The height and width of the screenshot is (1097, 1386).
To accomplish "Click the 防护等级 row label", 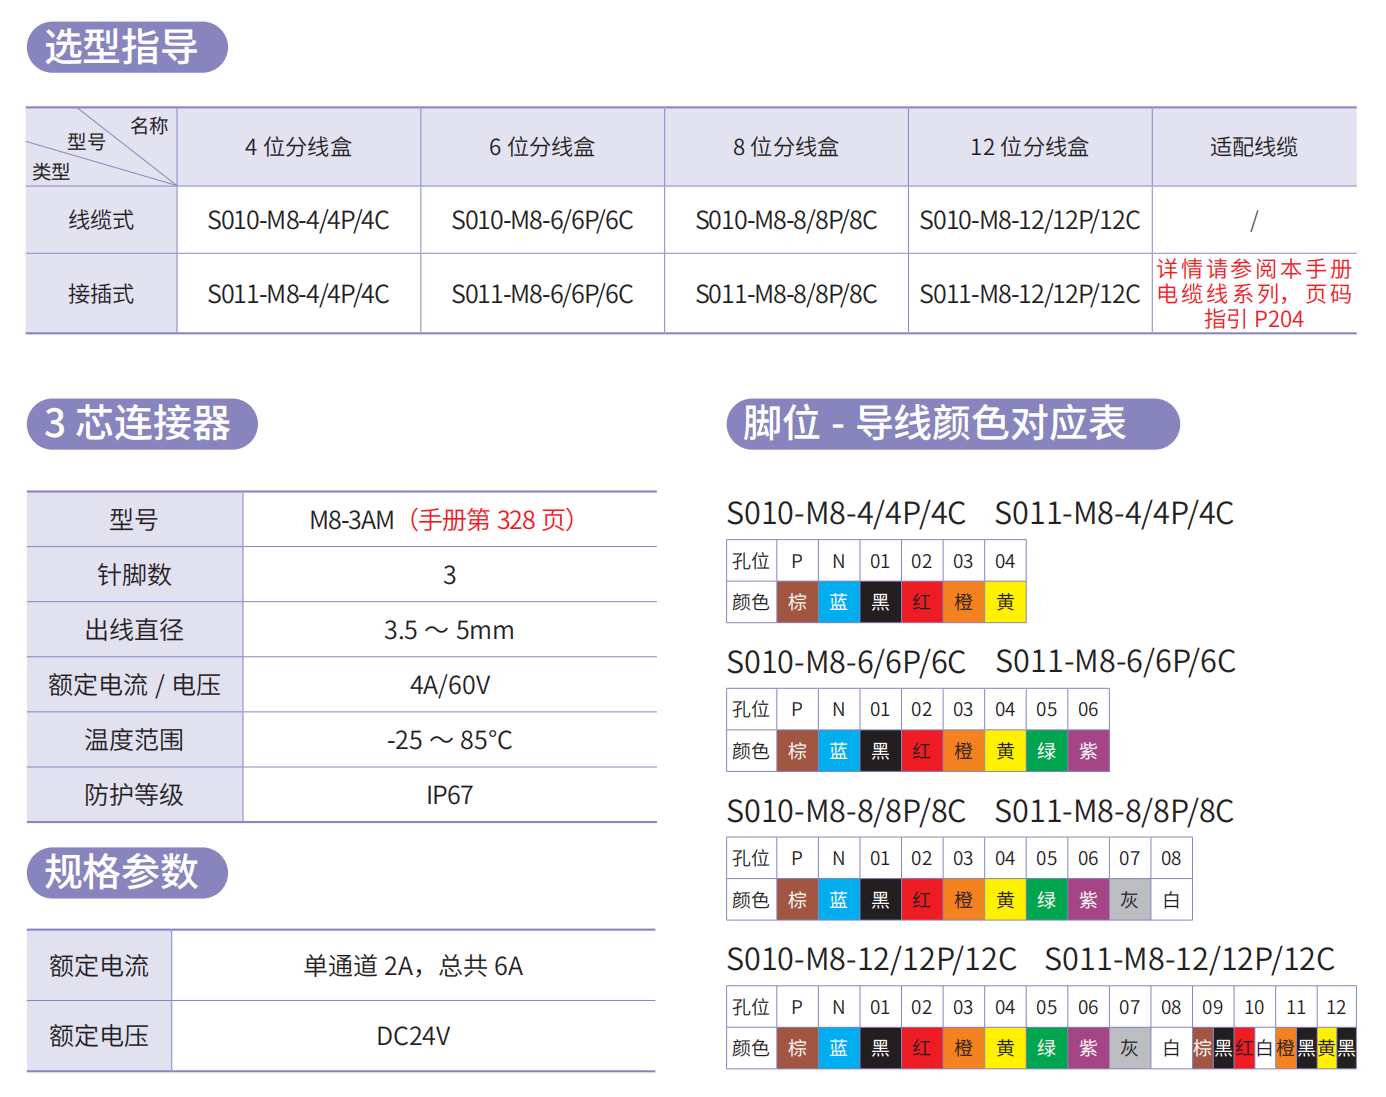I will click(134, 795).
